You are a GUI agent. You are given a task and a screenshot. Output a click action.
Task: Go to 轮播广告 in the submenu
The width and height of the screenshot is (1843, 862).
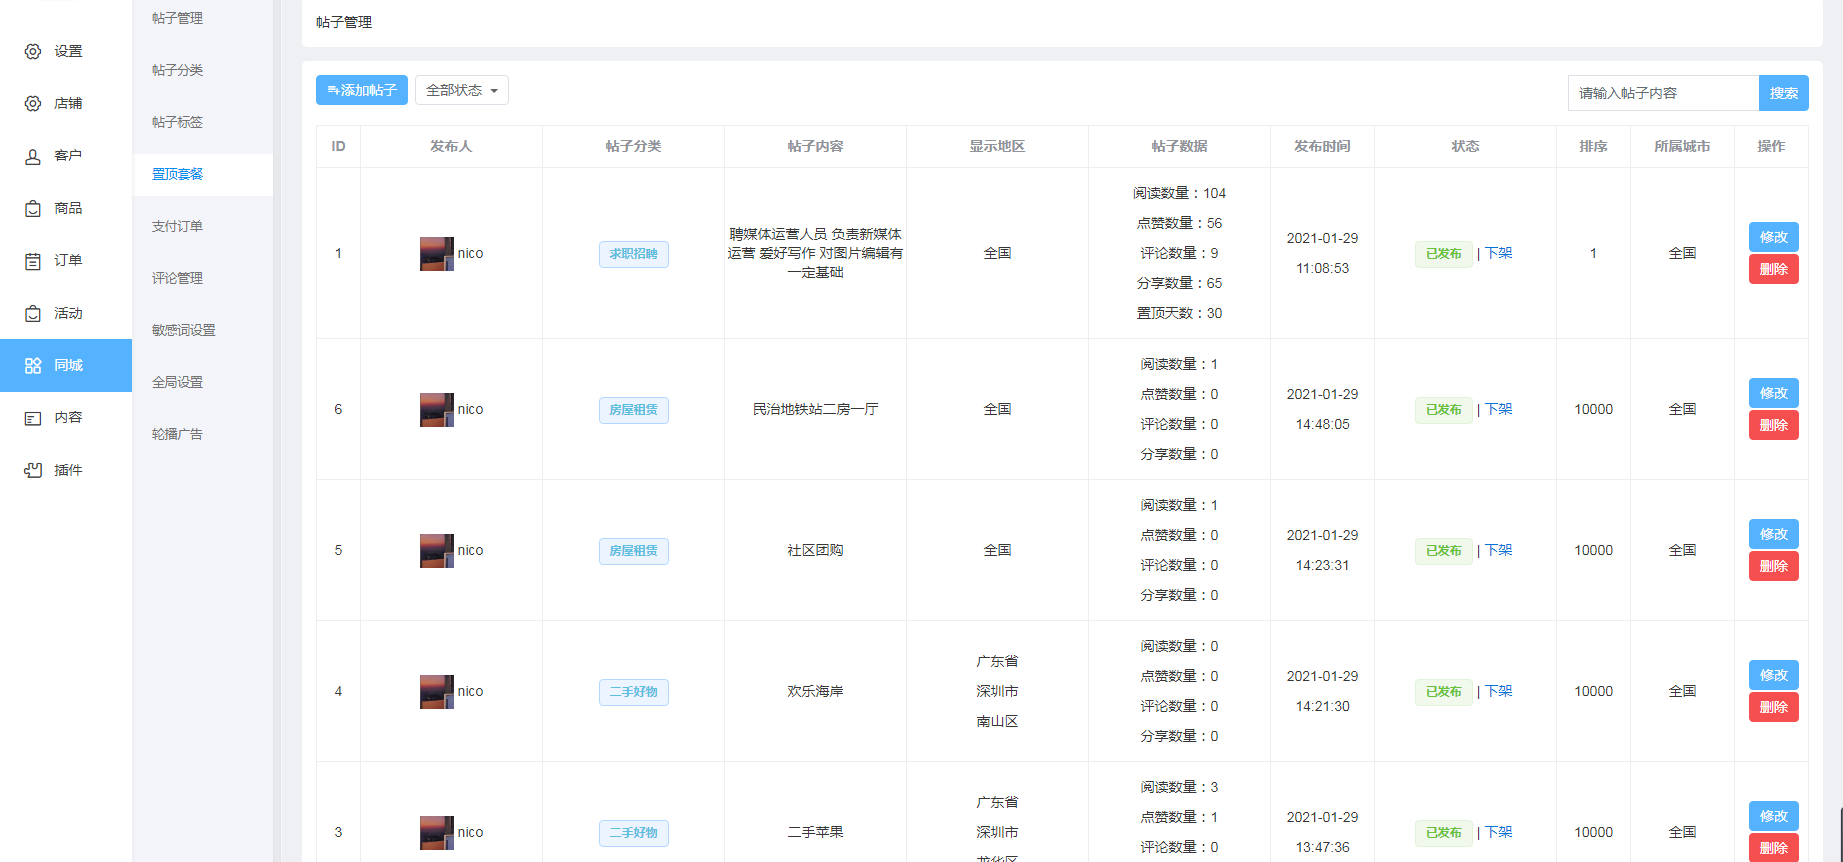(x=177, y=434)
